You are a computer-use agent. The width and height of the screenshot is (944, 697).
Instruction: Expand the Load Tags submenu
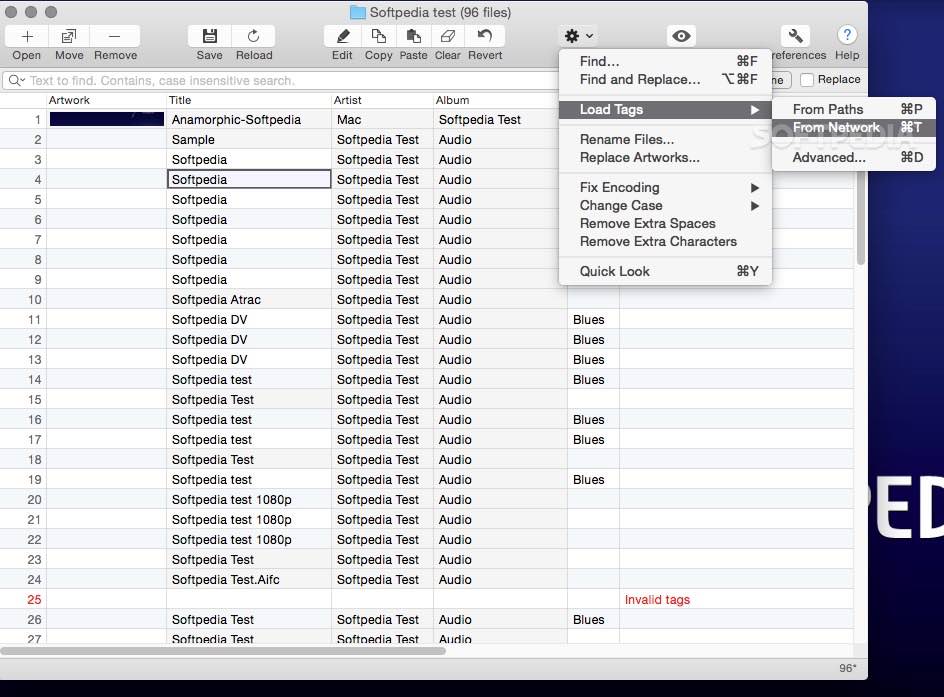[x=665, y=110]
